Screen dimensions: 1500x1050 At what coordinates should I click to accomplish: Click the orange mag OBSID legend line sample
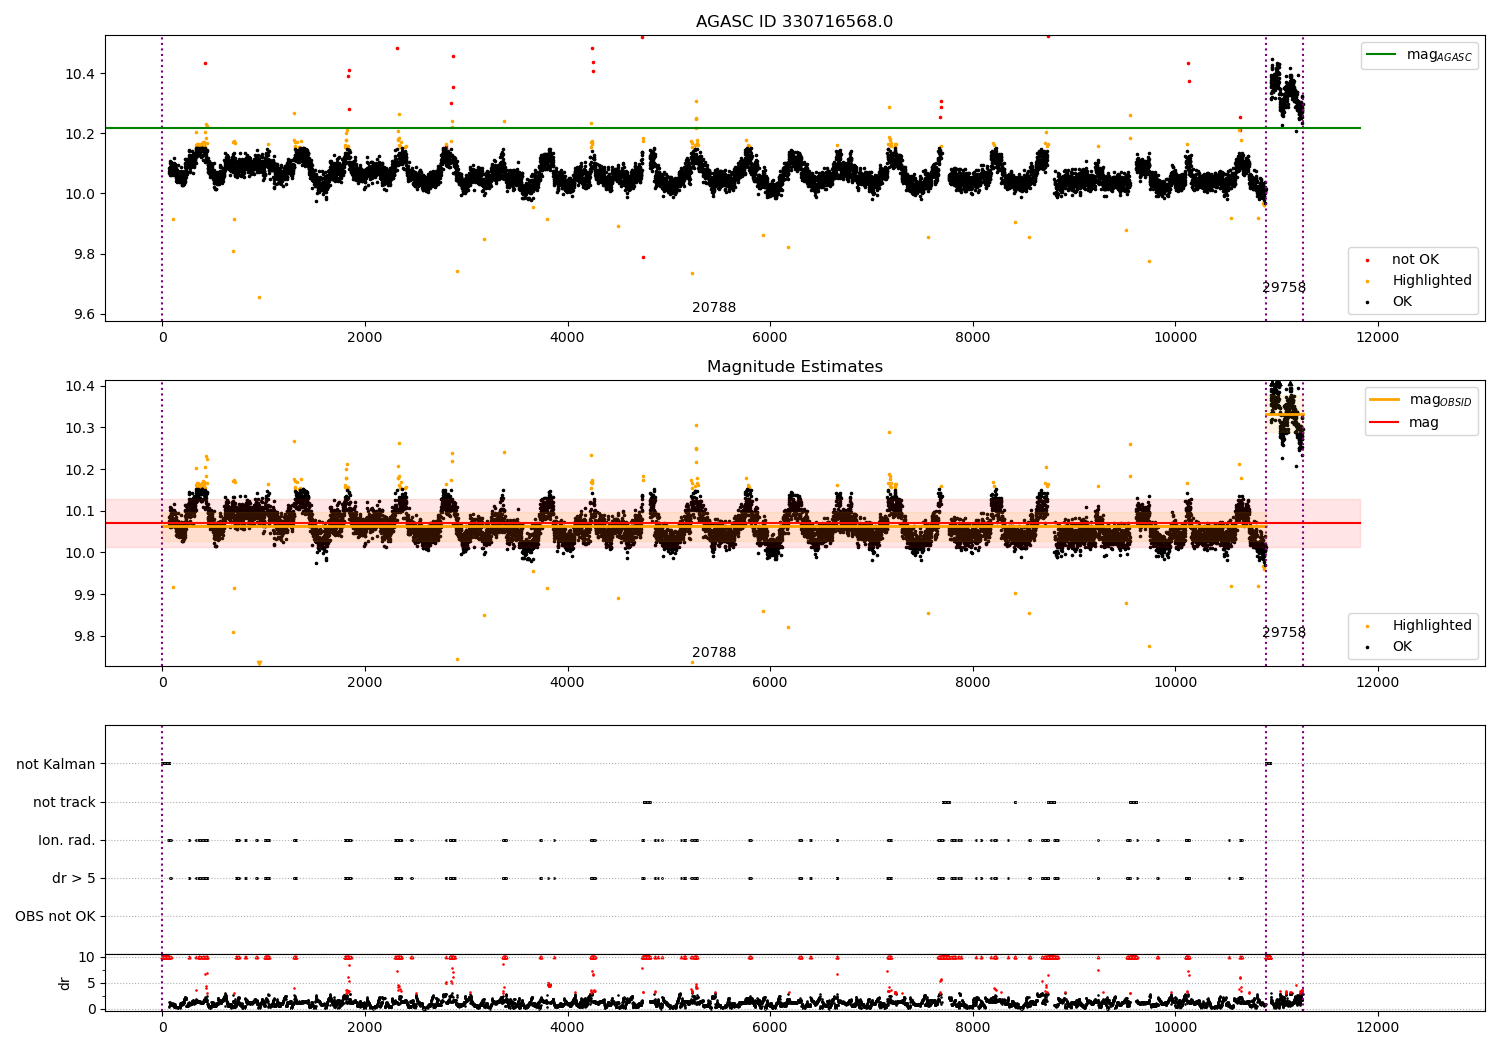coord(1384,400)
